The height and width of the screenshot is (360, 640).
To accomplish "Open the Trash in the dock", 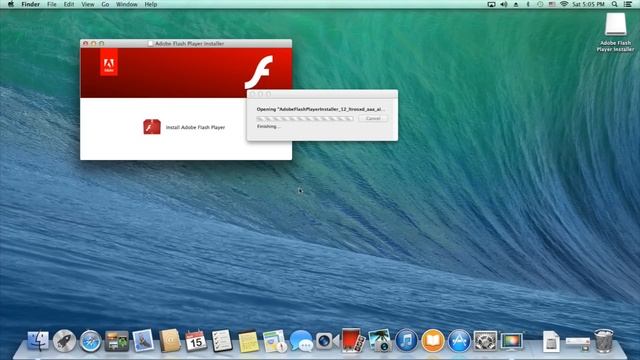I will [x=603, y=340].
